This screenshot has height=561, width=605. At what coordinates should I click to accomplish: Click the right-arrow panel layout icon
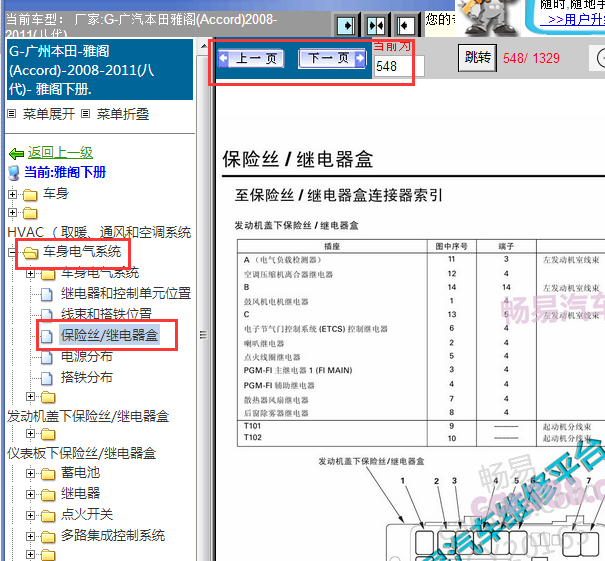[346, 26]
